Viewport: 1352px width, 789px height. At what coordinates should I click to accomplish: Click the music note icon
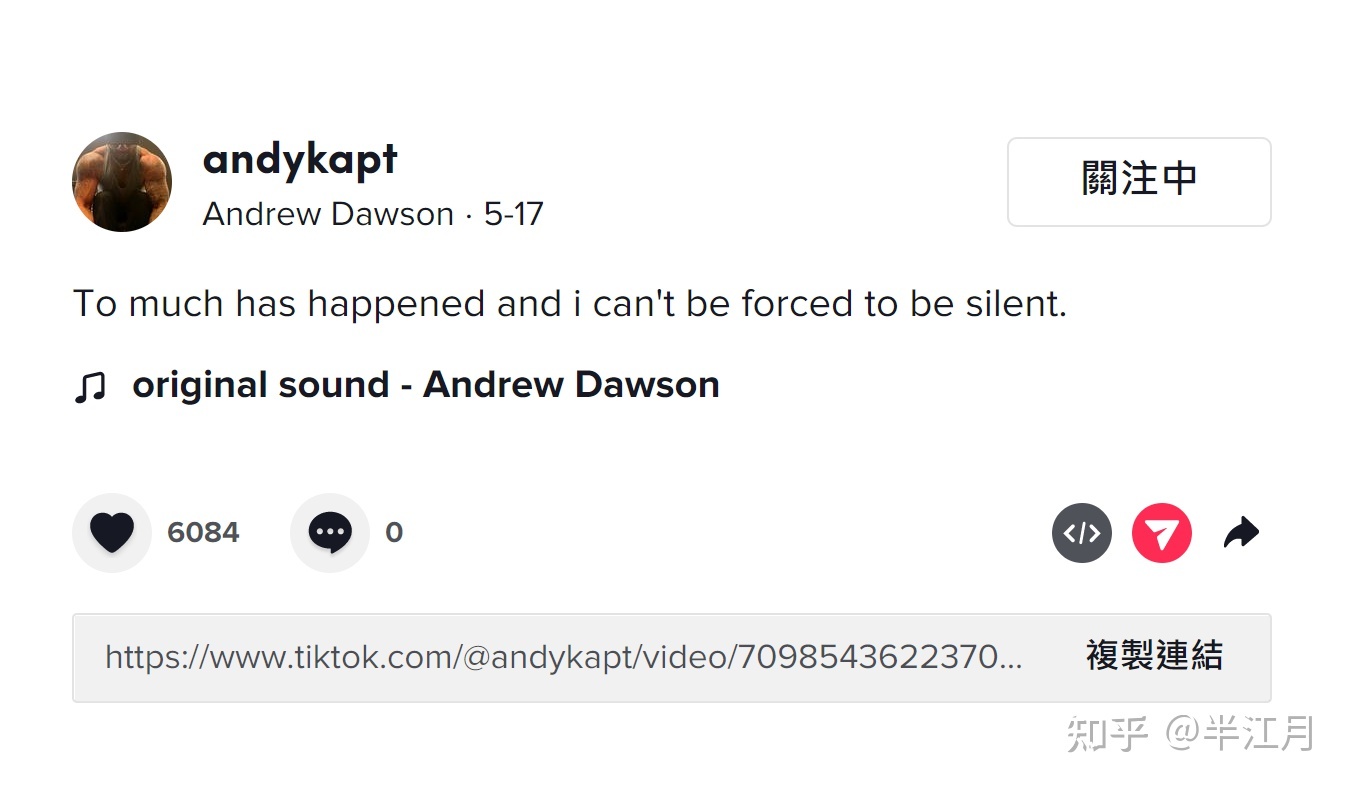(90, 386)
